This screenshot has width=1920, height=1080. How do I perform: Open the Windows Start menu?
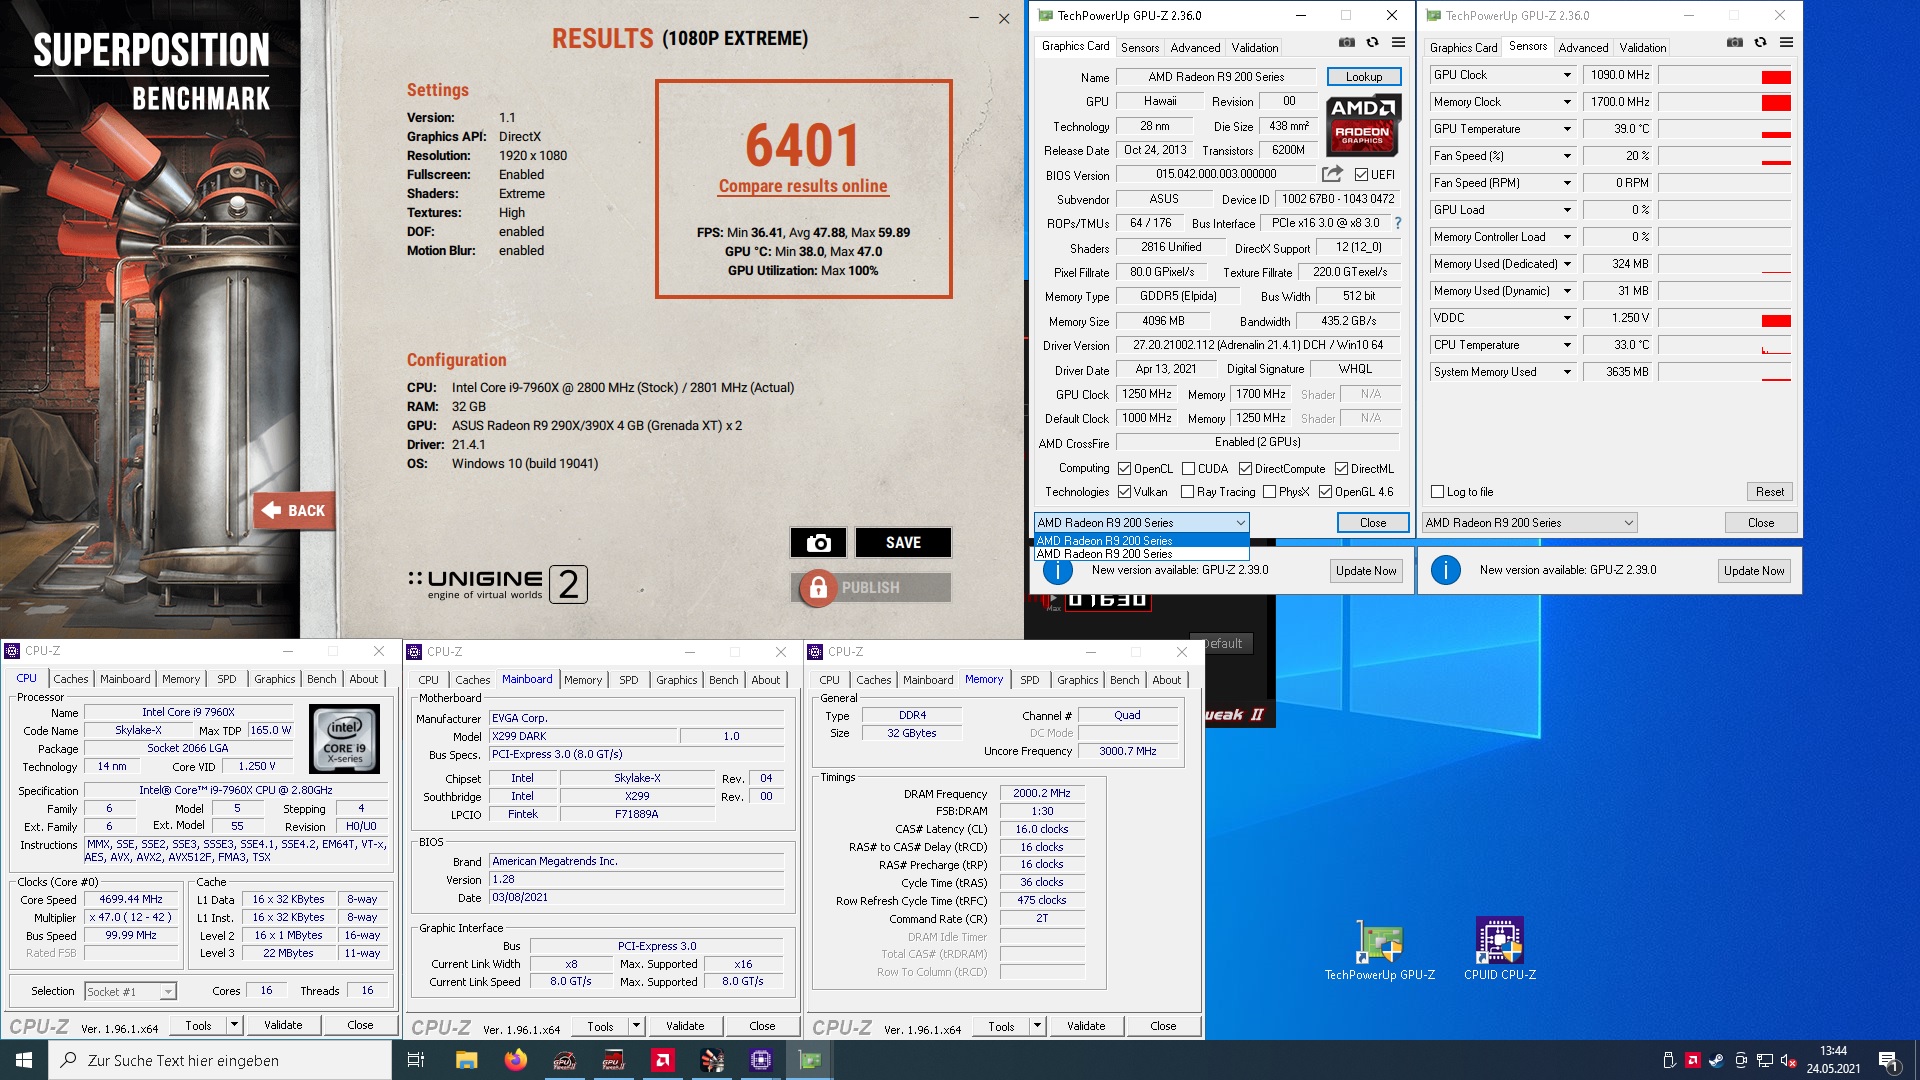pyautogui.click(x=24, y=1060)
